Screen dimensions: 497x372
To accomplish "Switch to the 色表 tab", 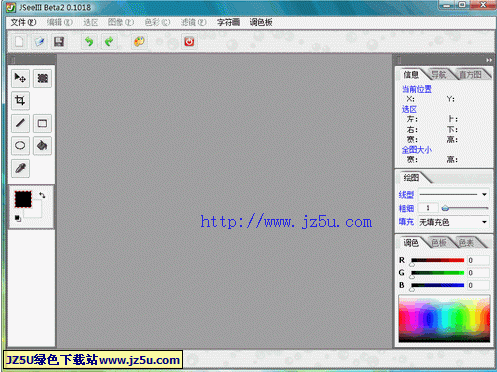I will (466, 243).
